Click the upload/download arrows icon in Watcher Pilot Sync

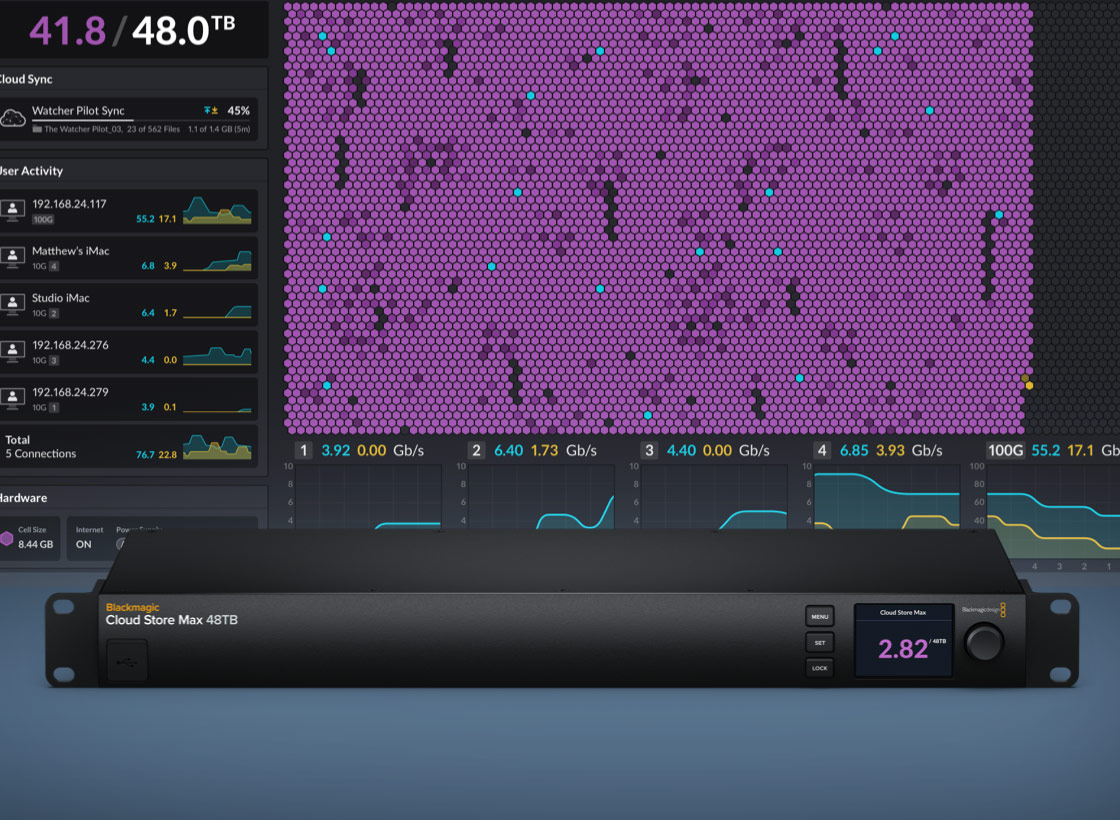pos(211,110)
